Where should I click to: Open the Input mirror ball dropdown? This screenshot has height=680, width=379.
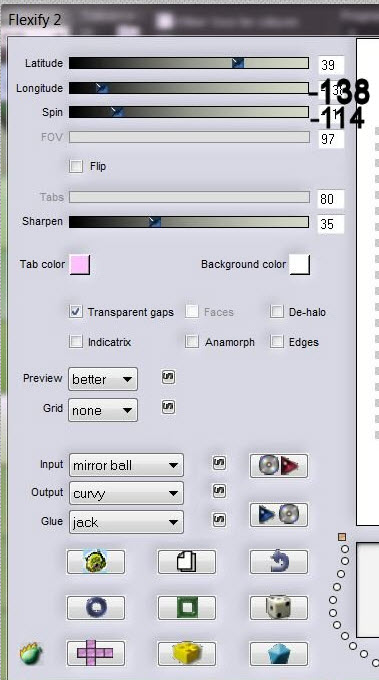[126, 465]
